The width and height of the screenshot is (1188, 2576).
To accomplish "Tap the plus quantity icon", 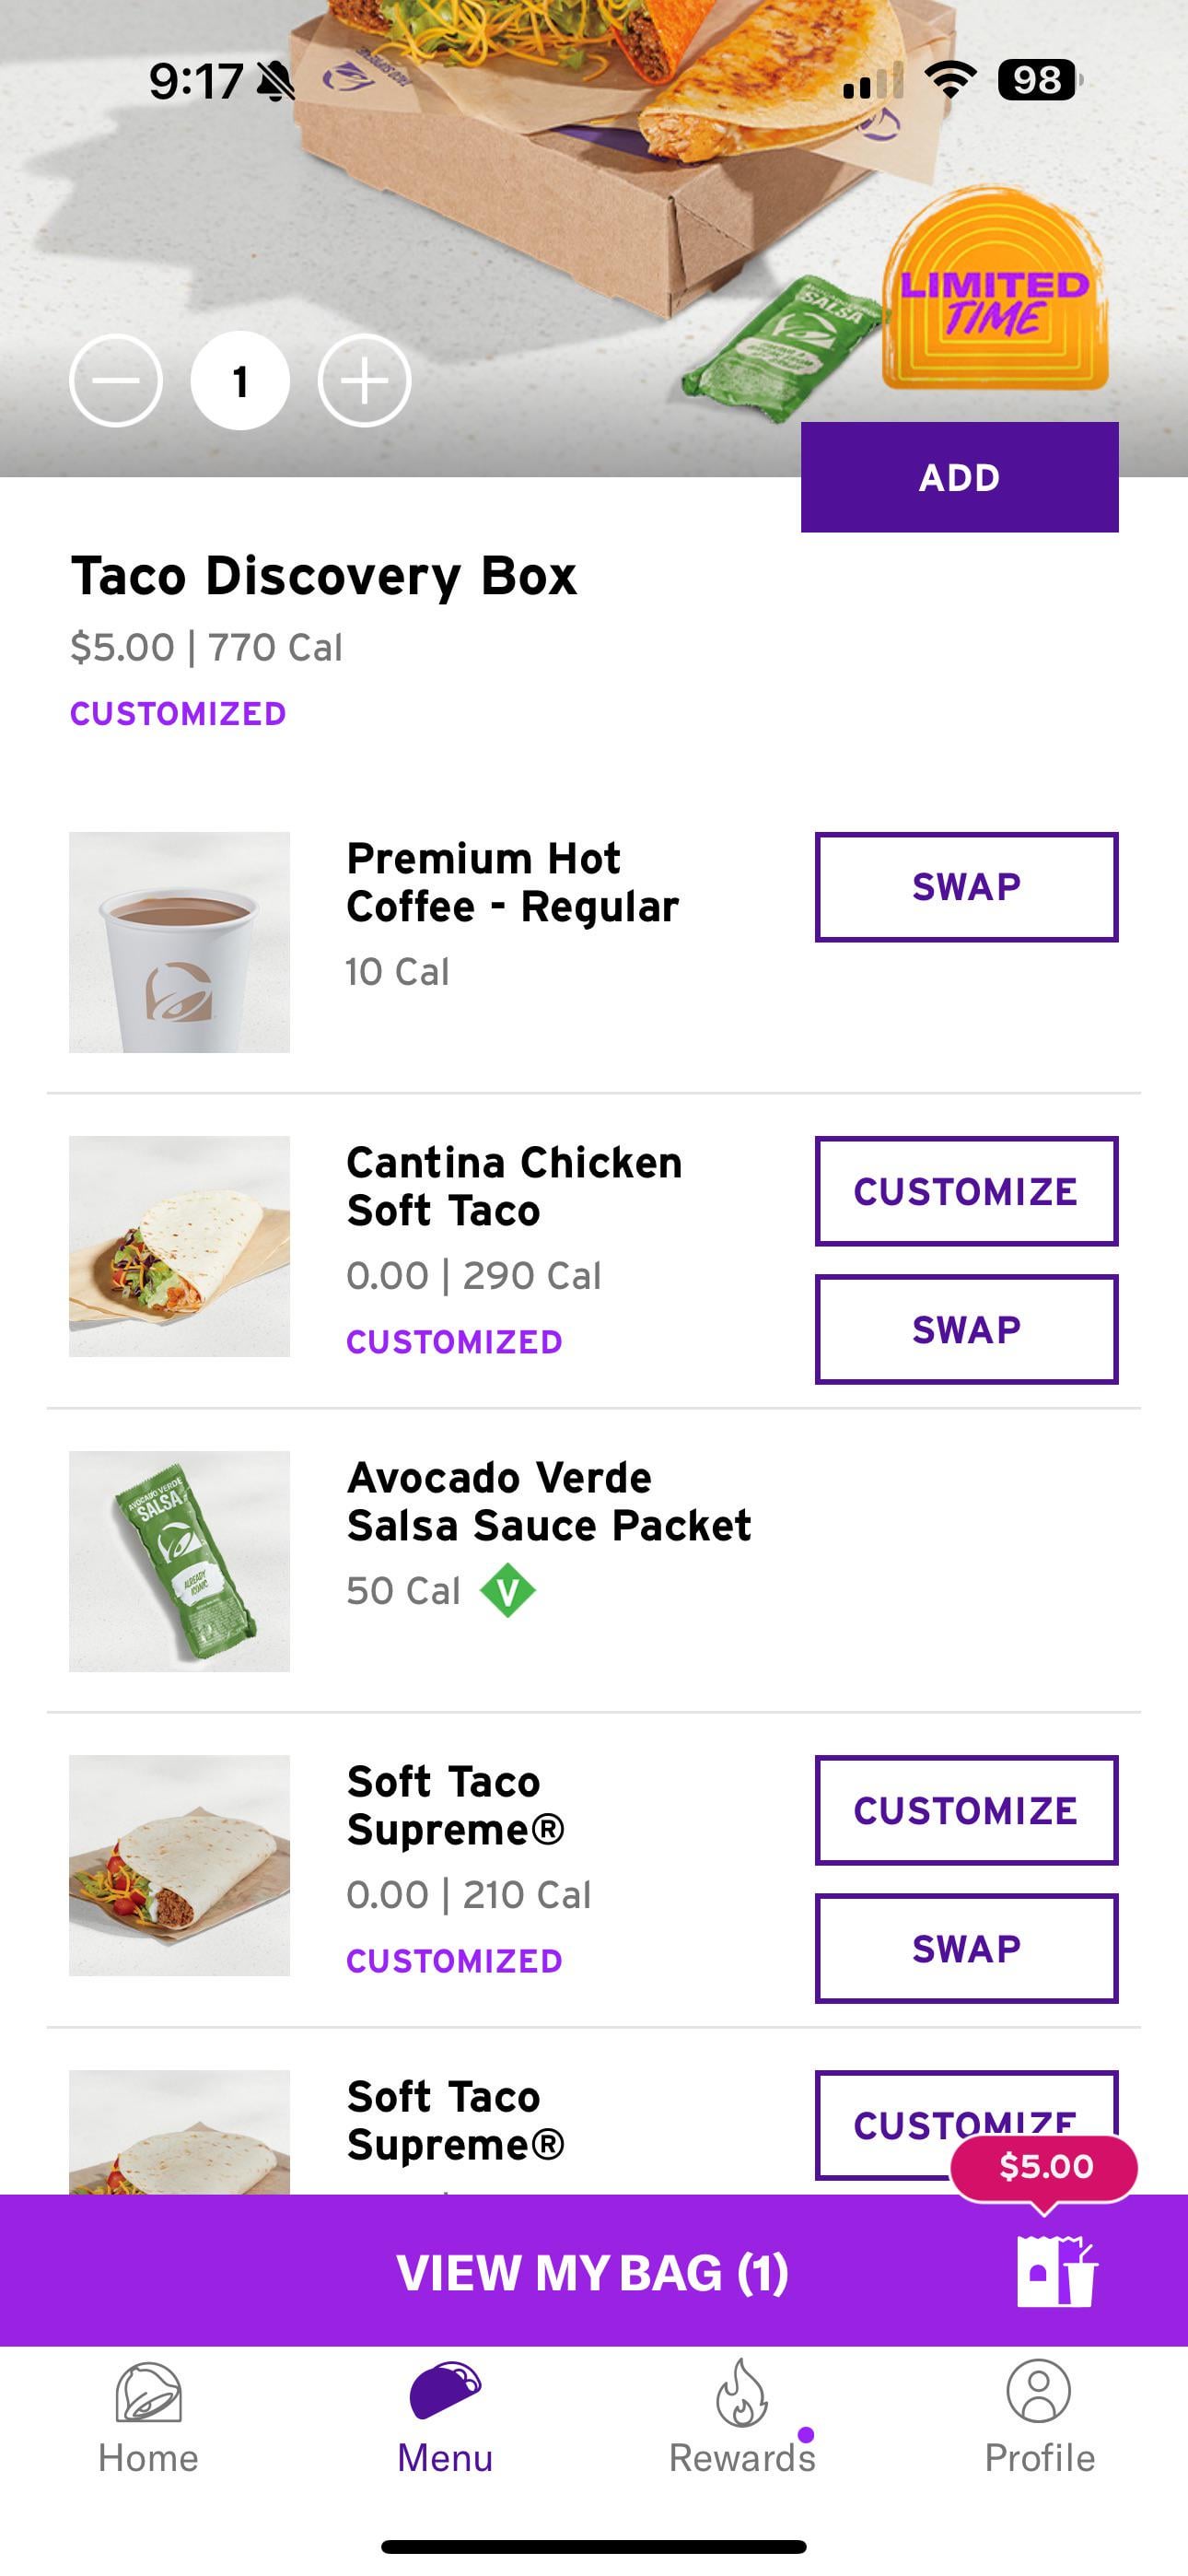I will pyautogui.click(x=364, y=381).
